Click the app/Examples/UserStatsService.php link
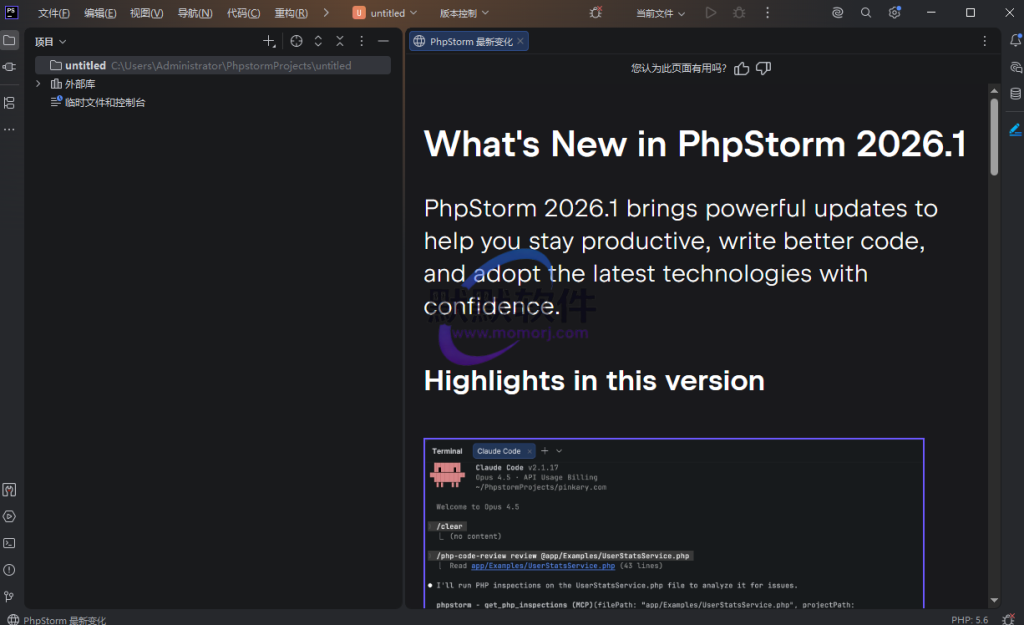The width and height of the screenshot is (1024, 625). pyautogui.click(x=543, y=566)
